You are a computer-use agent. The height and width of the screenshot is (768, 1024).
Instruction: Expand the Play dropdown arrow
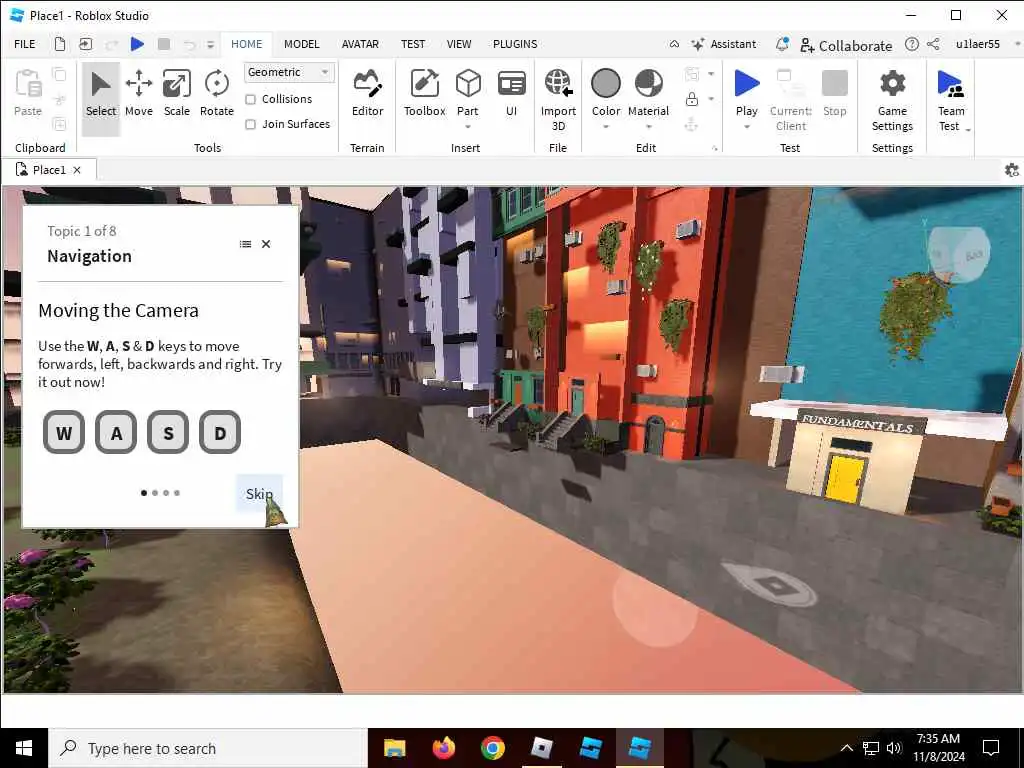[x=746, y=127]
